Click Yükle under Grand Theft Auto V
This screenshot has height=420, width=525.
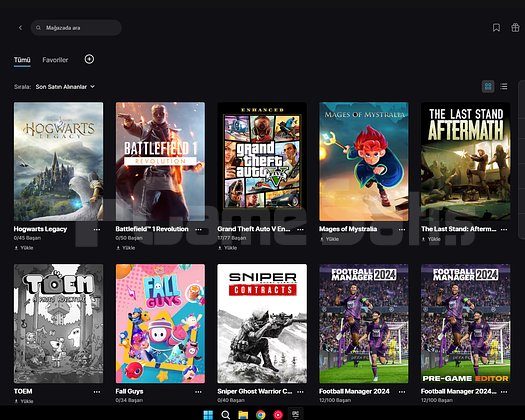click(227, 248)
